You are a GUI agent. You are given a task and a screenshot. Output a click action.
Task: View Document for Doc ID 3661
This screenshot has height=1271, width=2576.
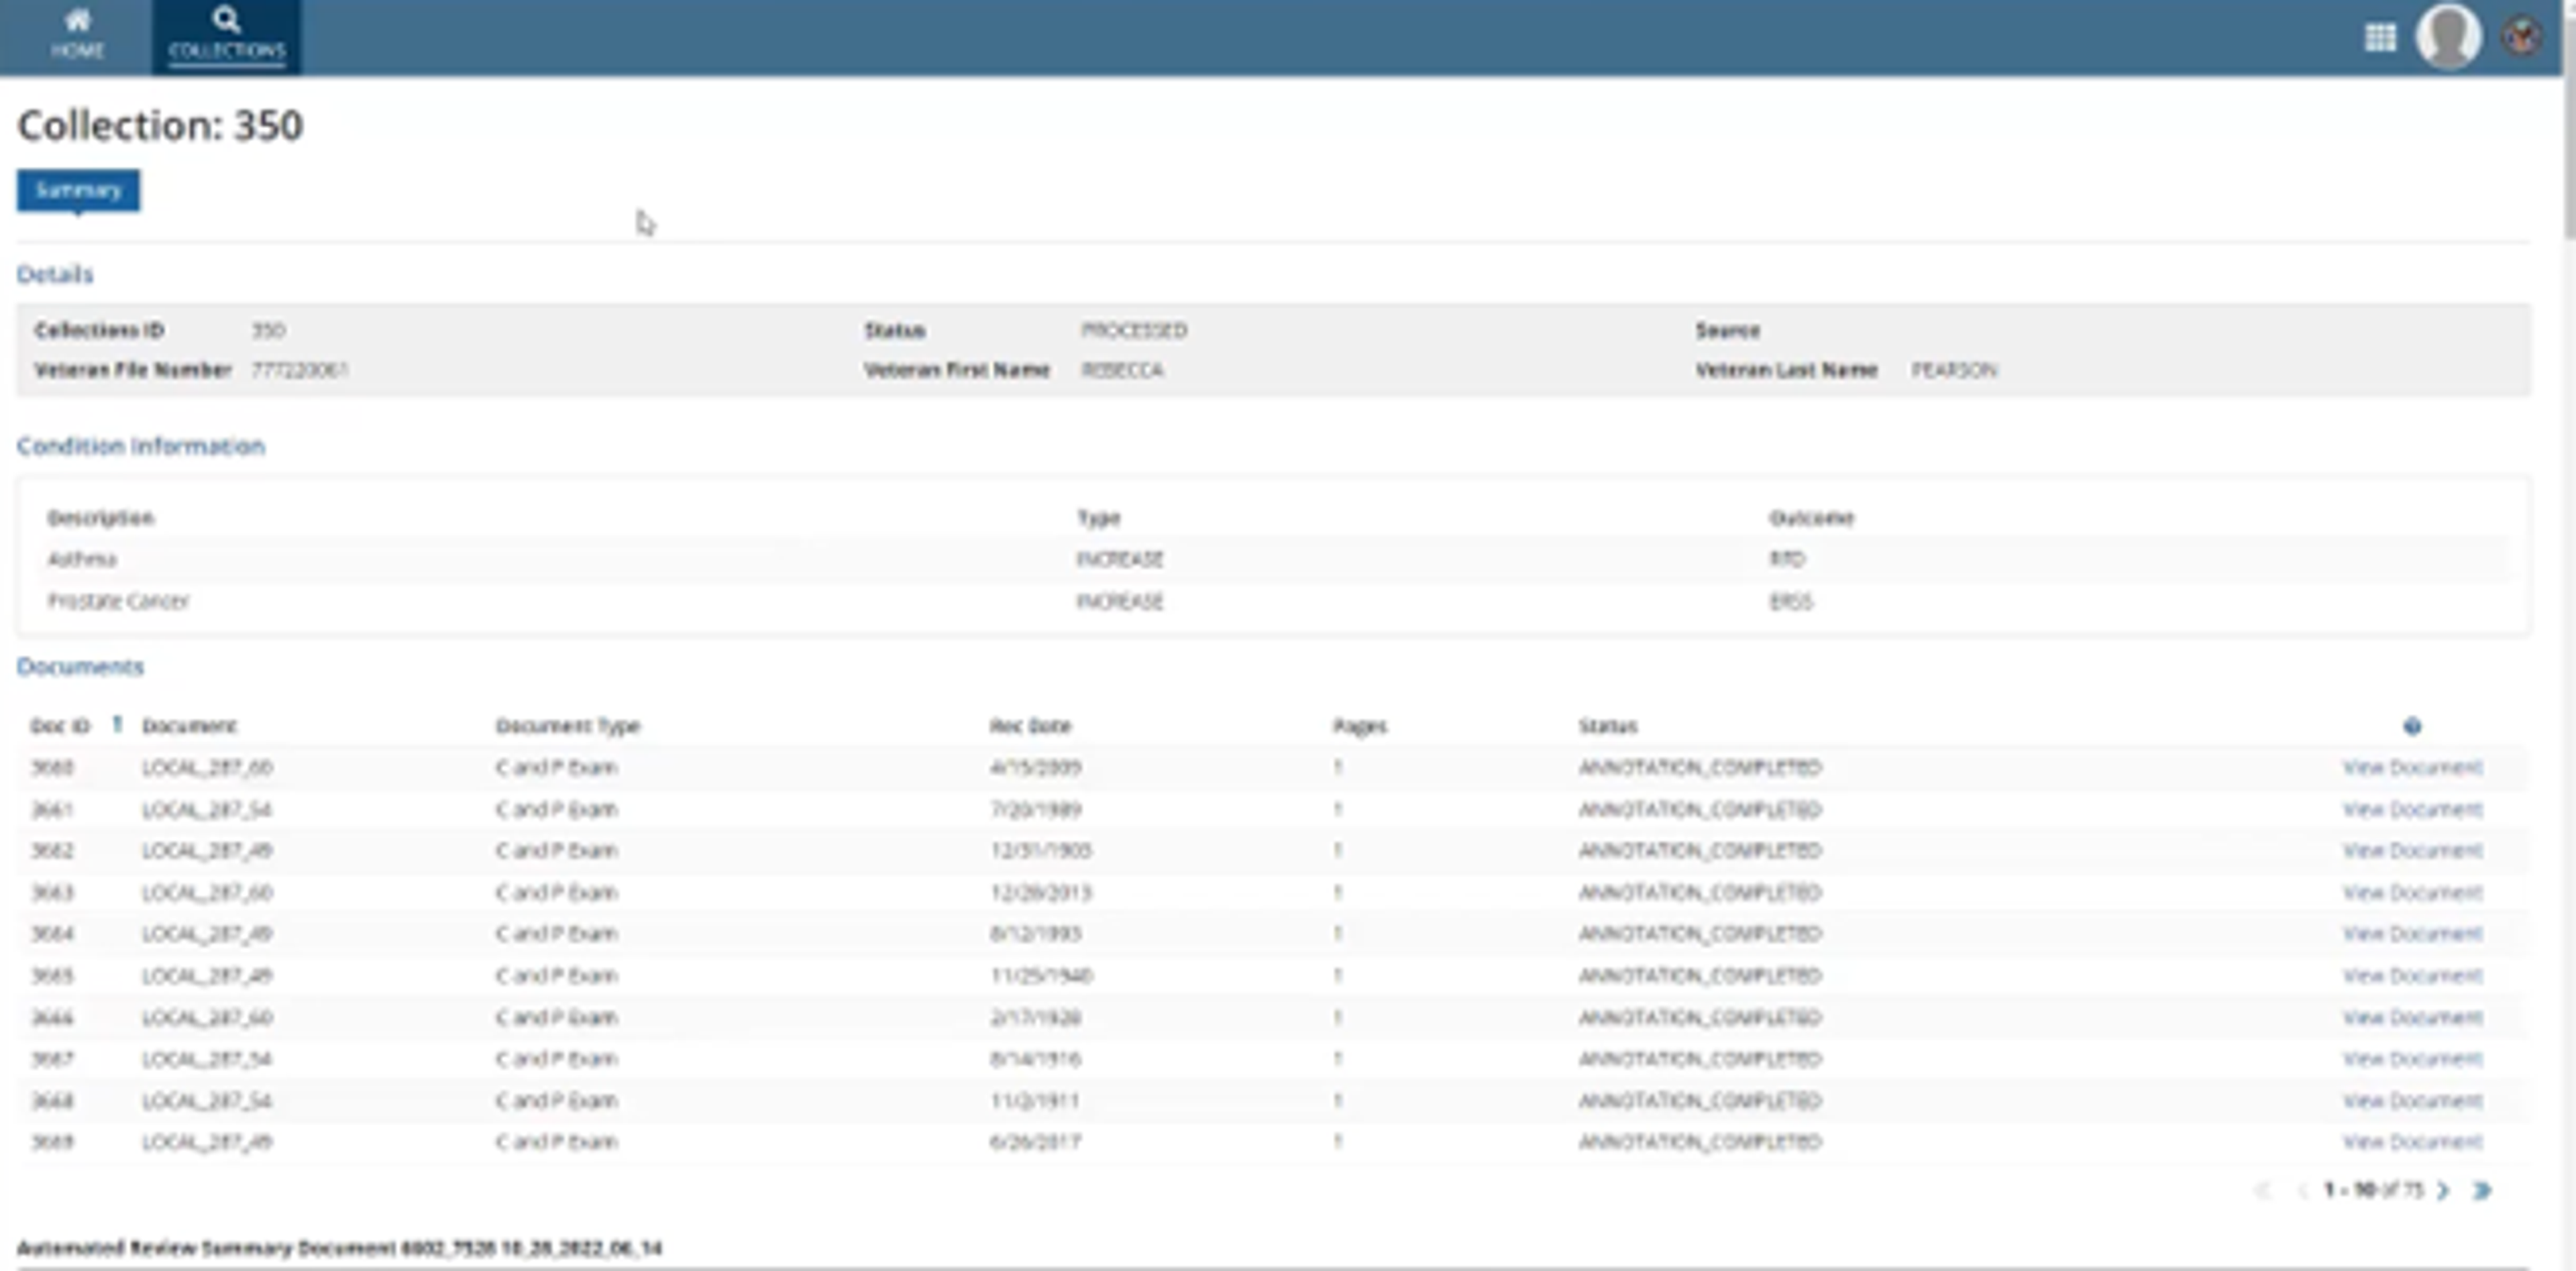click(2412, 809)
